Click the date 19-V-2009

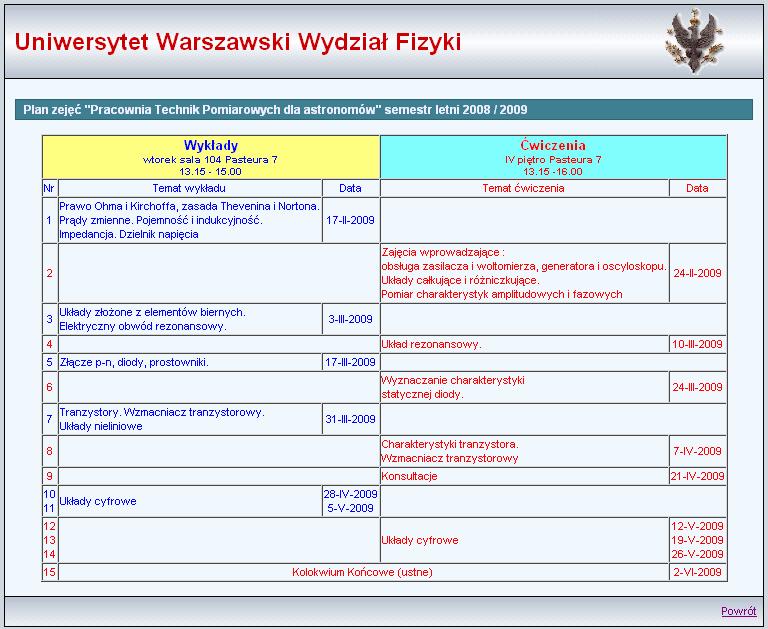pos(697,540)
